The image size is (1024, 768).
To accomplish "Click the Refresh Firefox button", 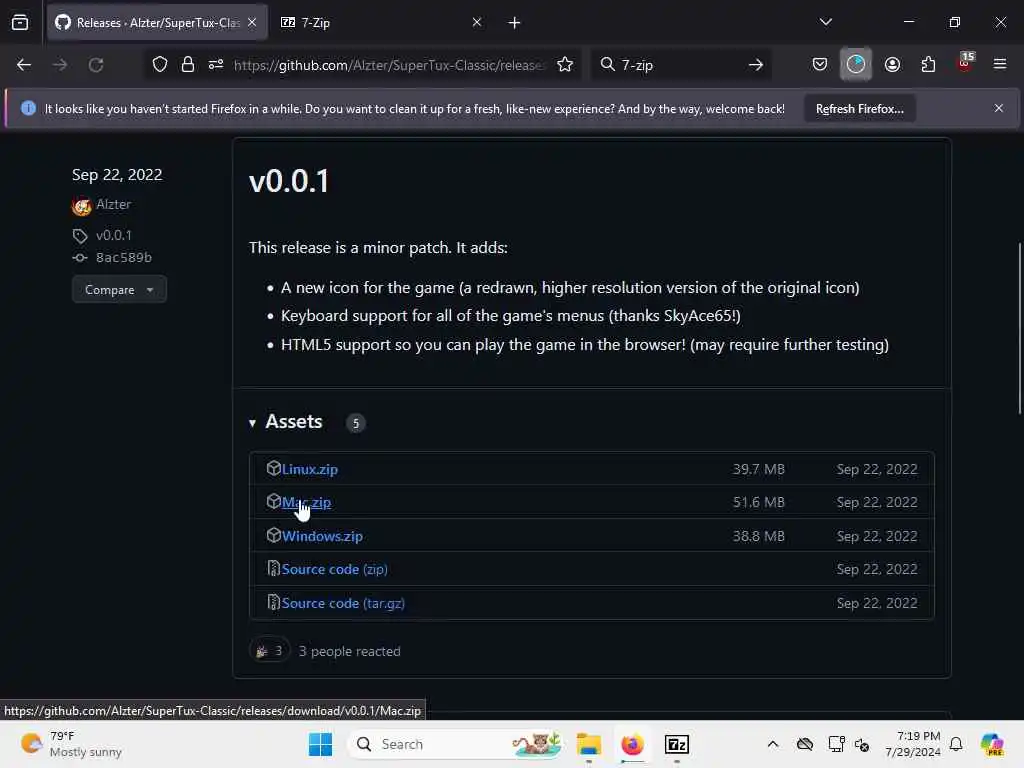I will 859,108.
